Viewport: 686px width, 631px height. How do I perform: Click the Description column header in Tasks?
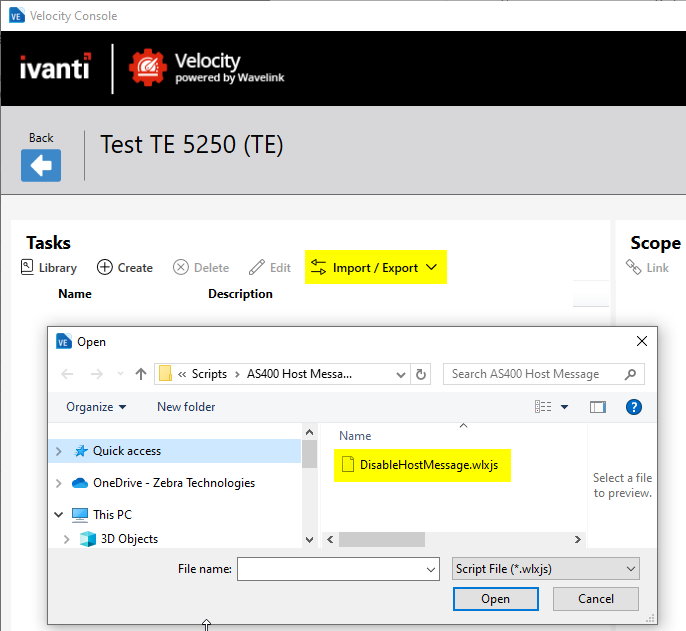pyautogui.click(x=240, y=294)
